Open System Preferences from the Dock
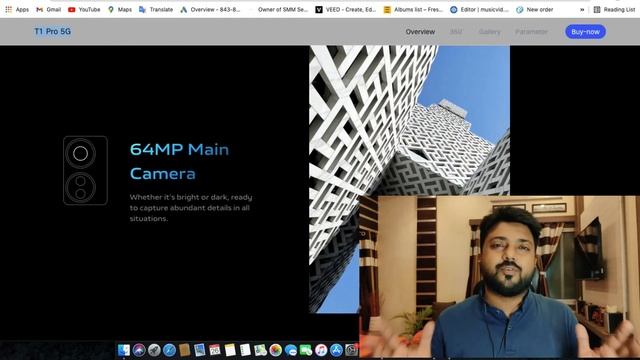The width and height of the screenshot is (640, 360). click(351, 350)
